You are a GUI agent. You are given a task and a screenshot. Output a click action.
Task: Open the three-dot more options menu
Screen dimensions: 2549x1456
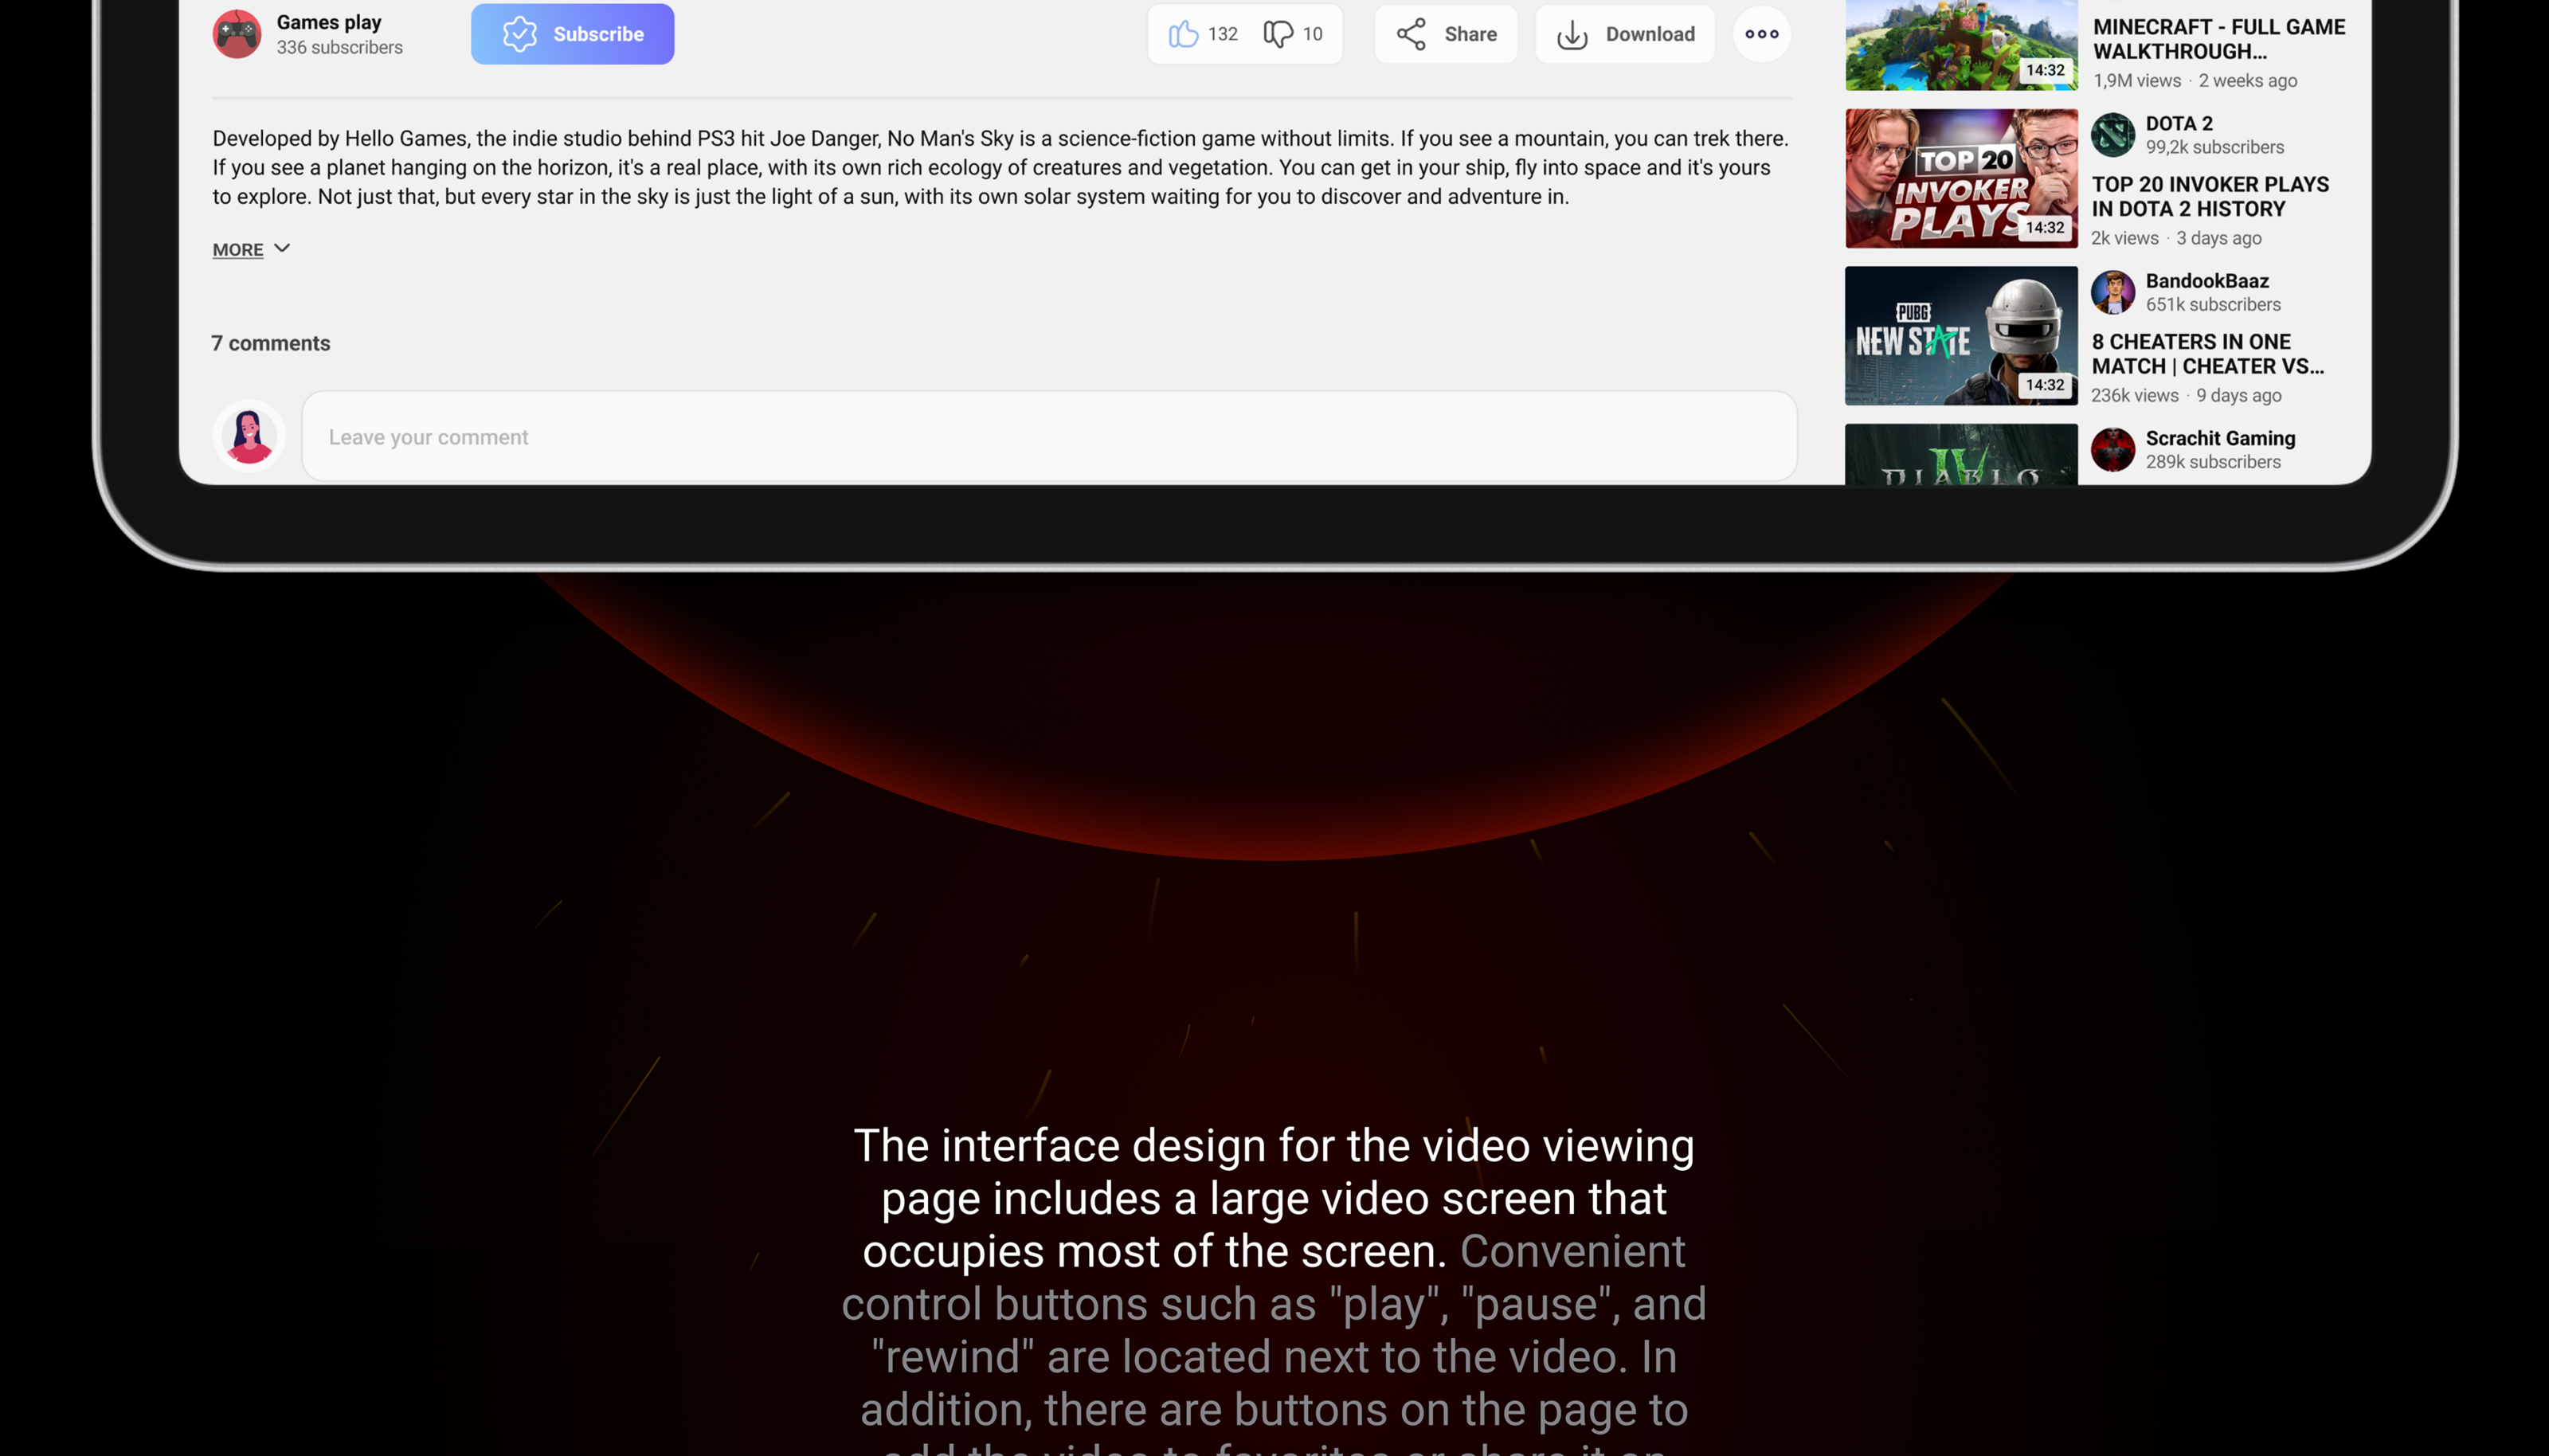tap(1761, 34)
